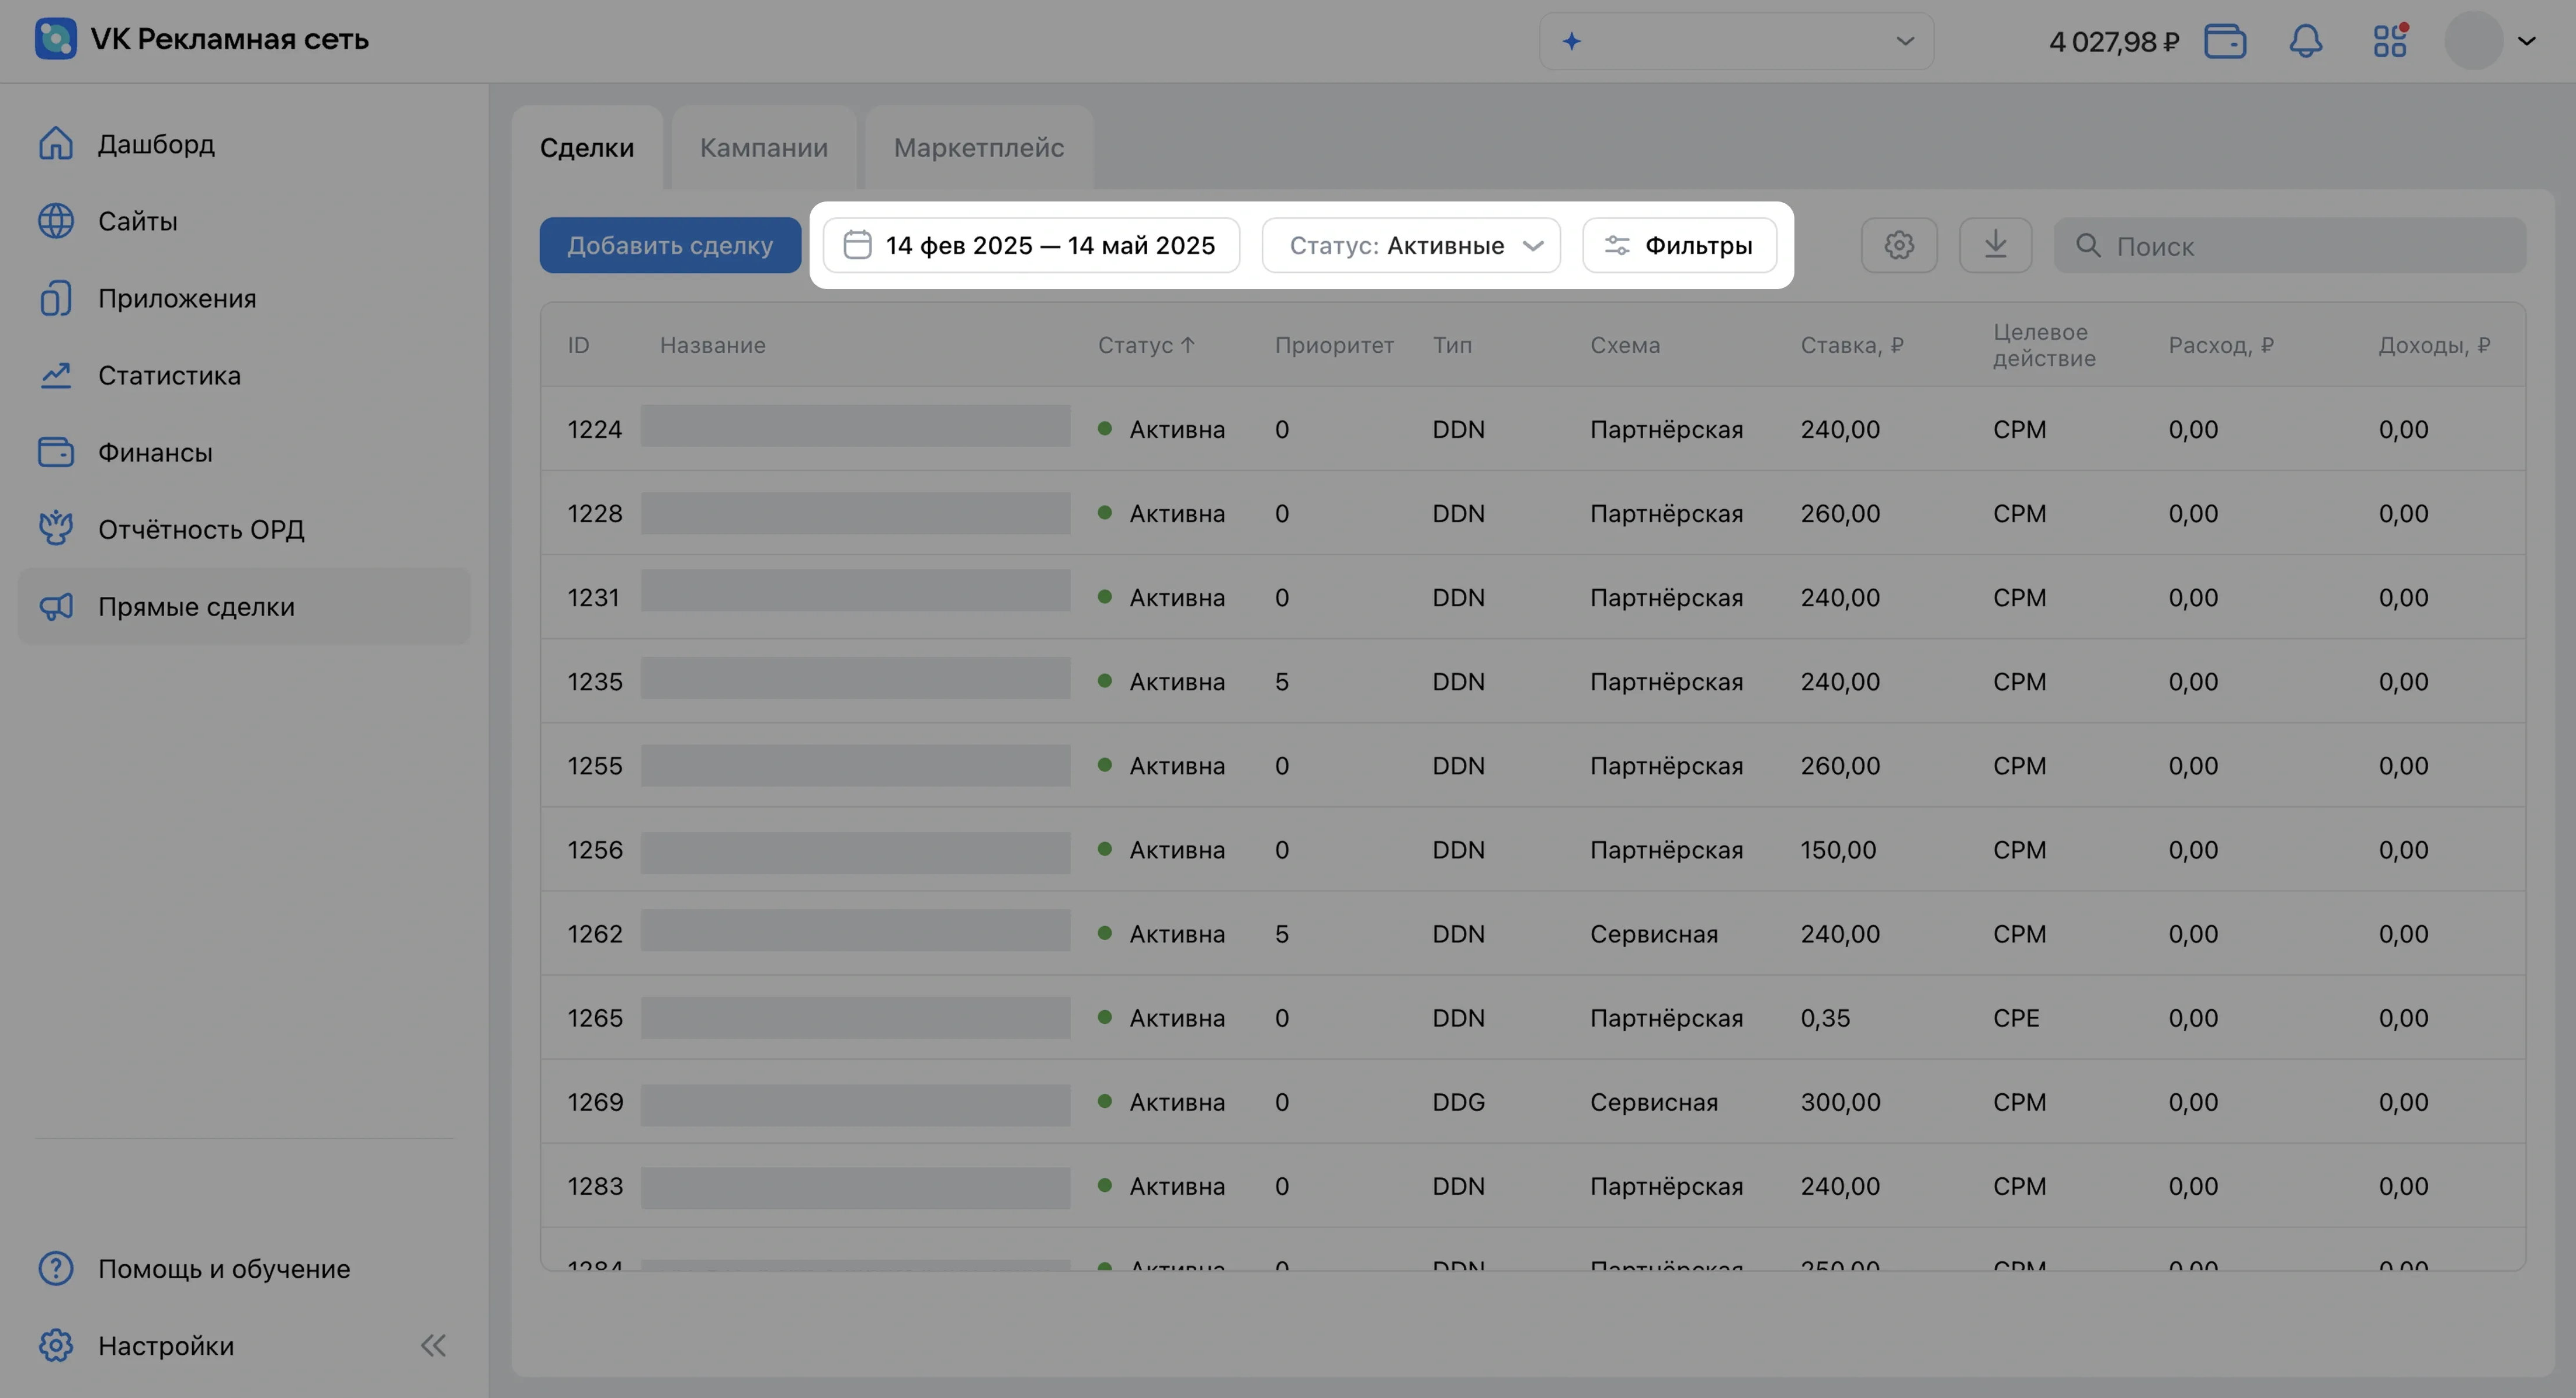This screenshot has height=1398, width=2576.
Task: Click the VK Рекламная сеть logo icon
Action: coord(55,39)
